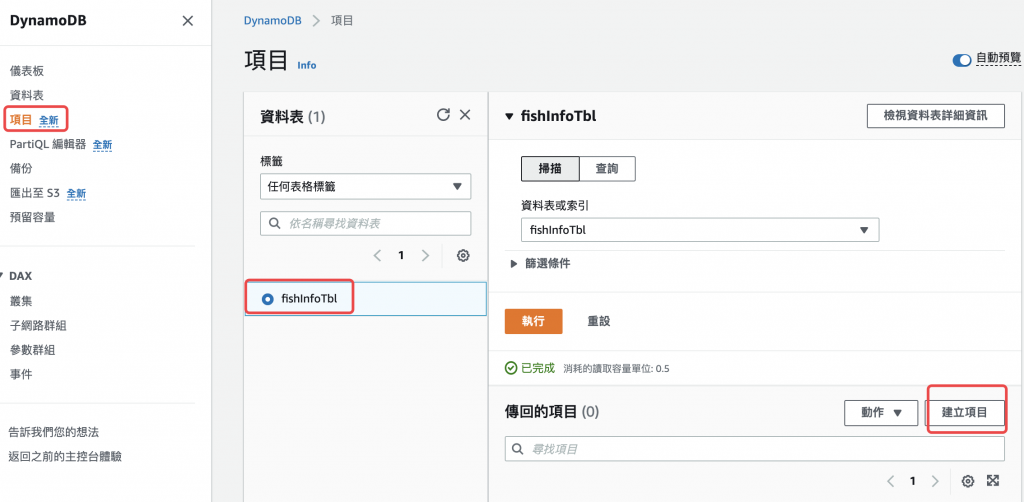Open 叢集 under DAX
This screenshot has width=1024, height=502.
coord(21,301)
